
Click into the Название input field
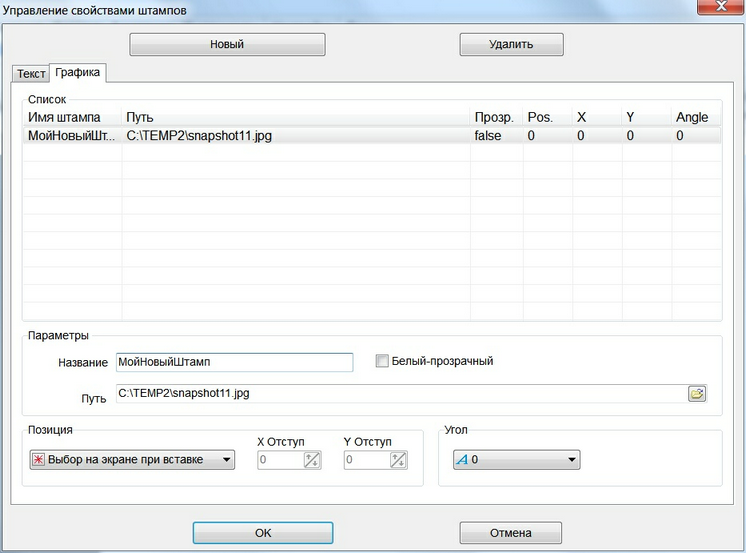click(x=235, y=362)
